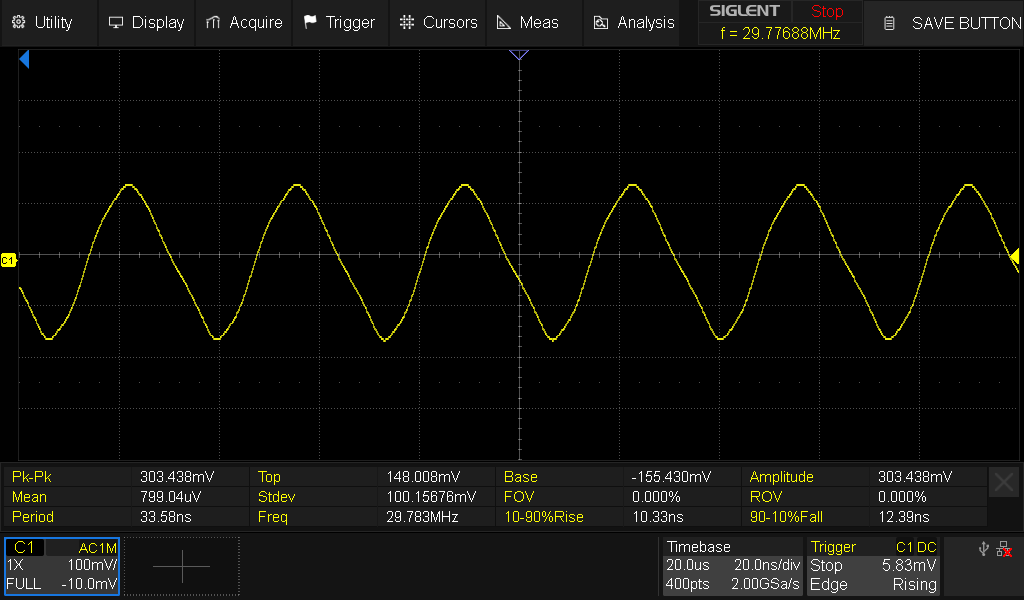1024x600 pixels.
Task: Open the Acquire menu
Action: [244, 22]
